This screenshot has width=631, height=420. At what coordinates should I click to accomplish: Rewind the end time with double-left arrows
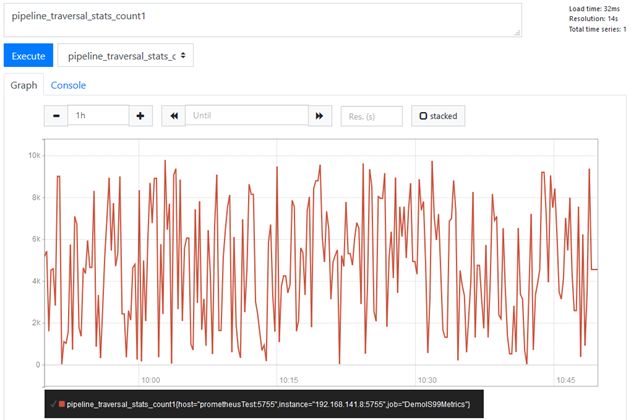click(x=173, y=116)
